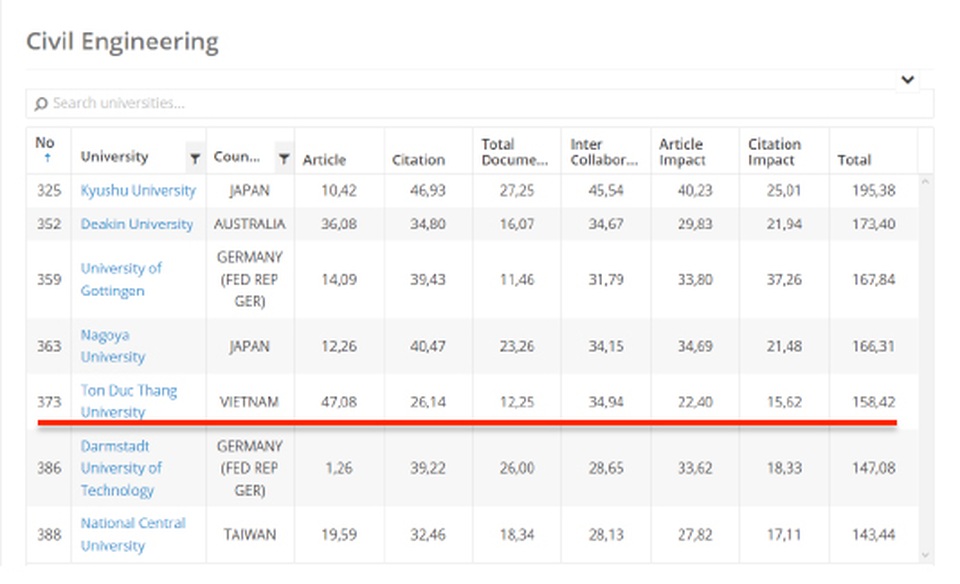Open the Darmstadt University of Technology link

(121, 468)
